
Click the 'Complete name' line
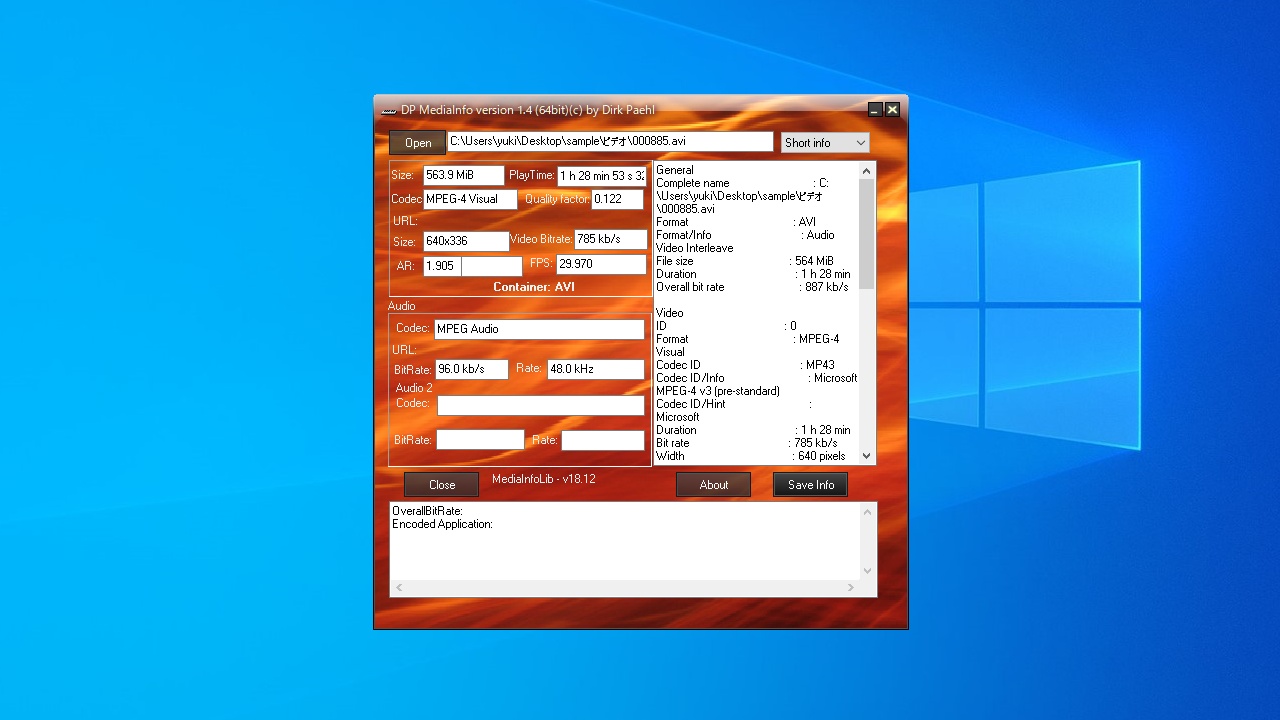742,183
